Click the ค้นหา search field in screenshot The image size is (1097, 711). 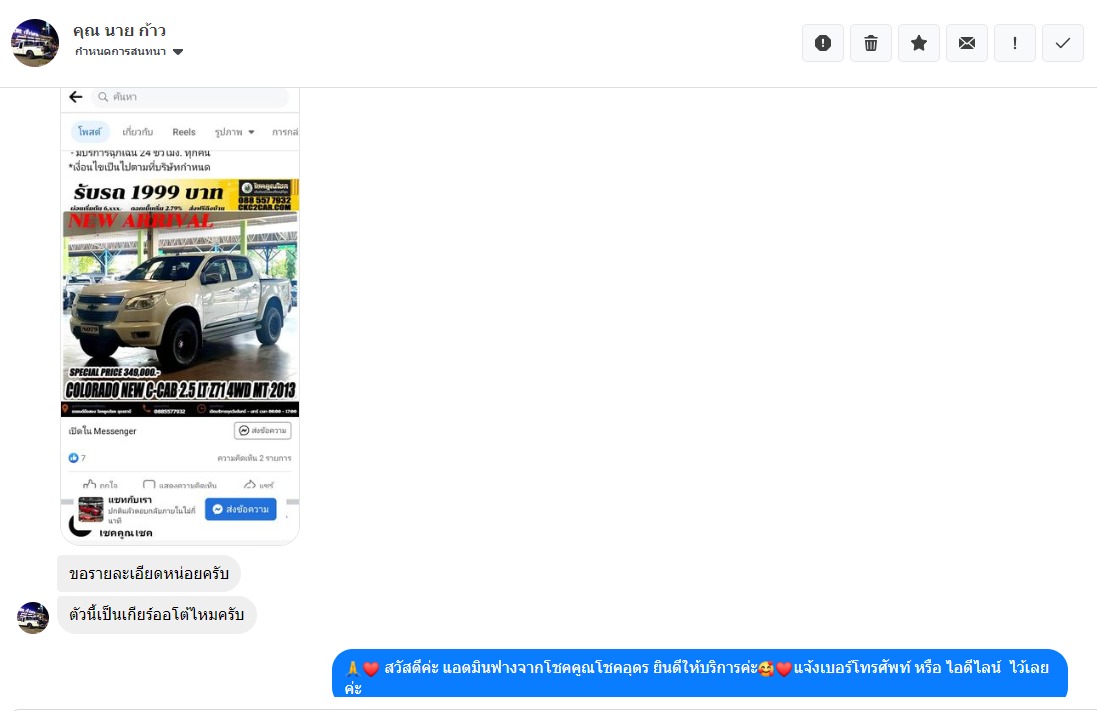click(x=190, y=97)
